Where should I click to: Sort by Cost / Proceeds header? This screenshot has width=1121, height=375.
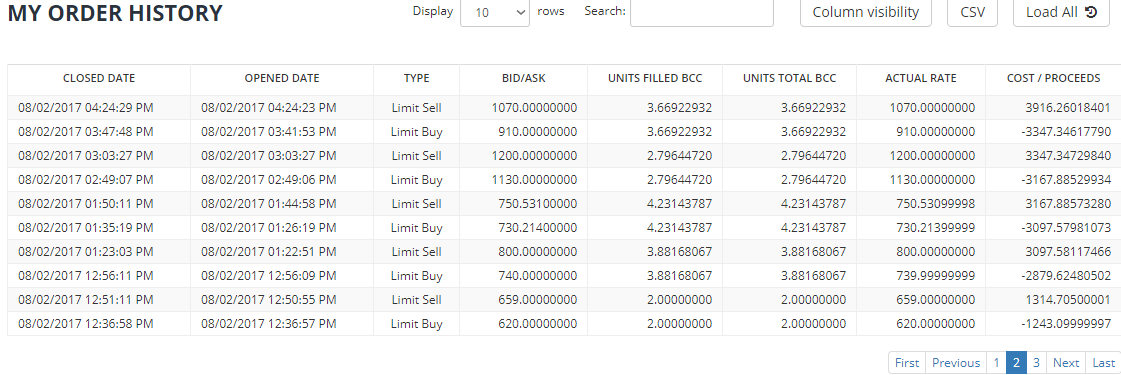tap(1053, 79)
